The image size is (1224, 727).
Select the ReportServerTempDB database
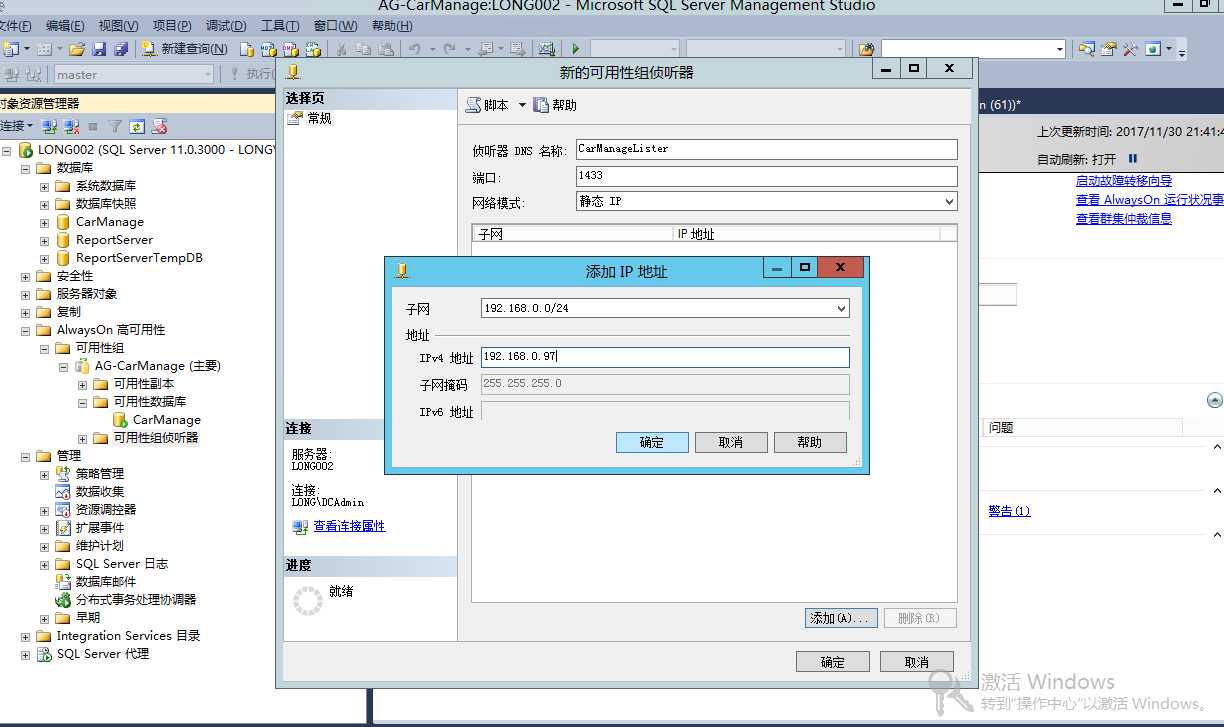coord(139,258)
